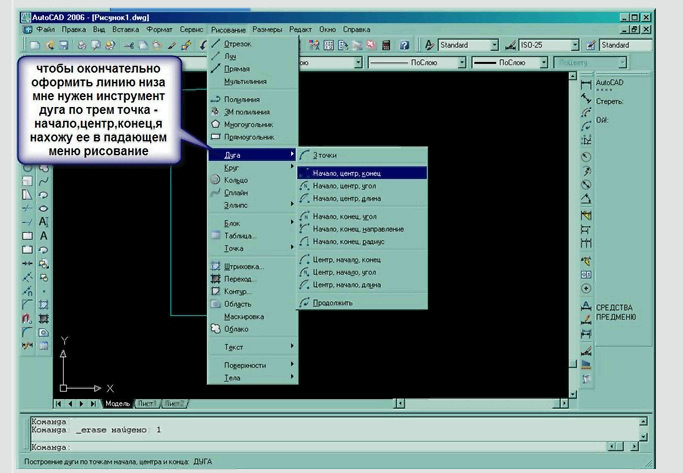Viewport: 683px width, 473px height.
Task: Click the Облако revision cloud icon
Action: tap(216, 328)
